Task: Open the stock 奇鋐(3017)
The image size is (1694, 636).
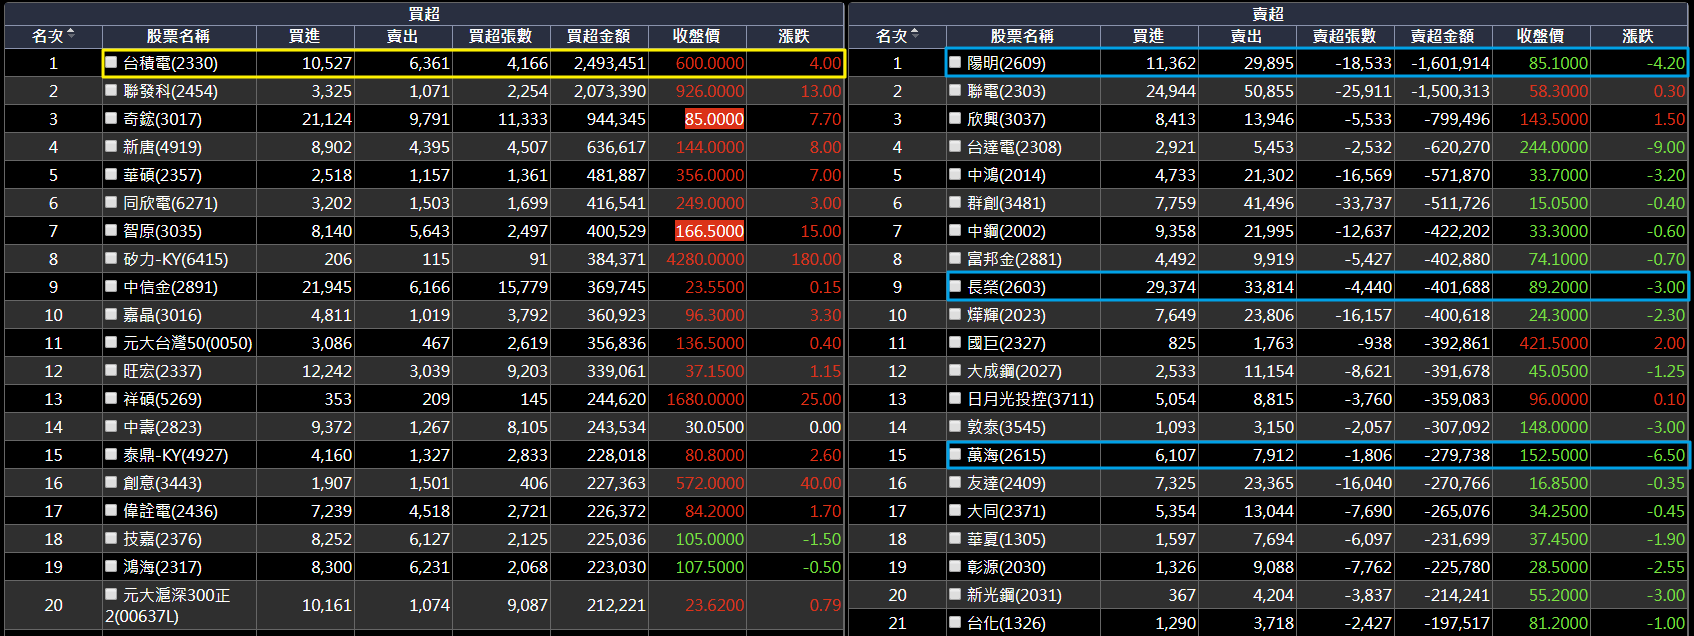Action: 162,119
